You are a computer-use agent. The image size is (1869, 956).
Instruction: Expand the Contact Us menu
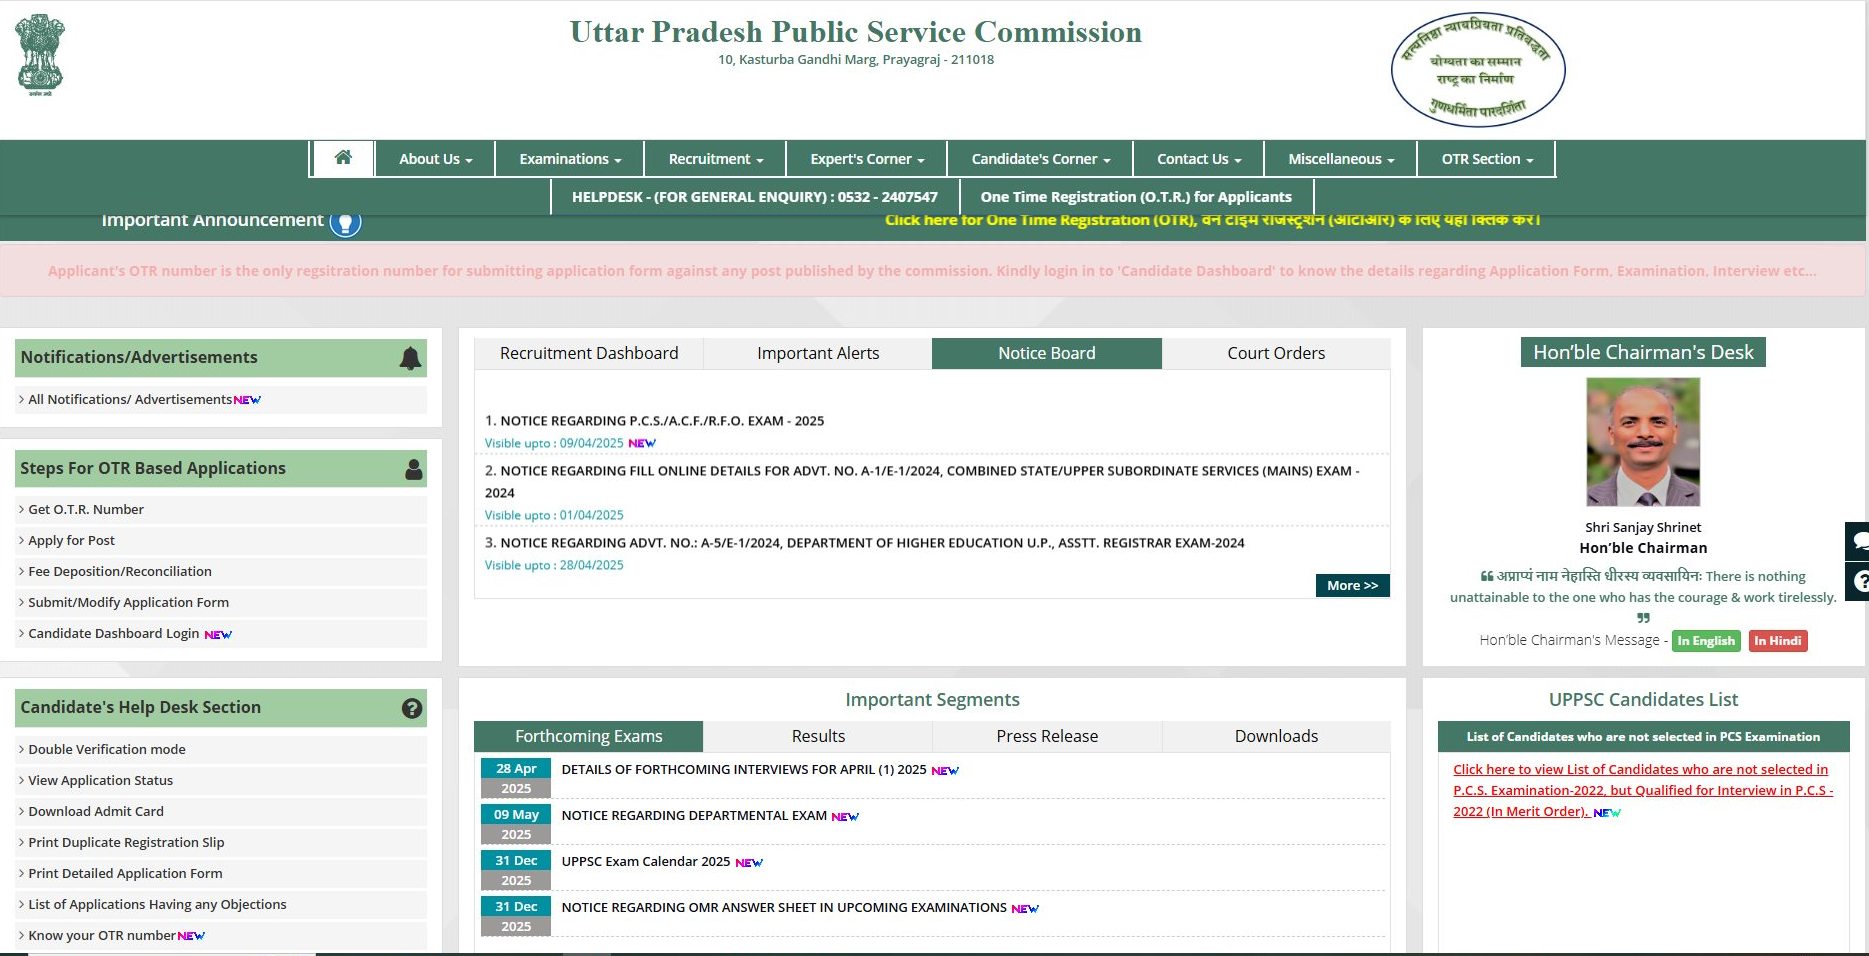click(1198, 159)
